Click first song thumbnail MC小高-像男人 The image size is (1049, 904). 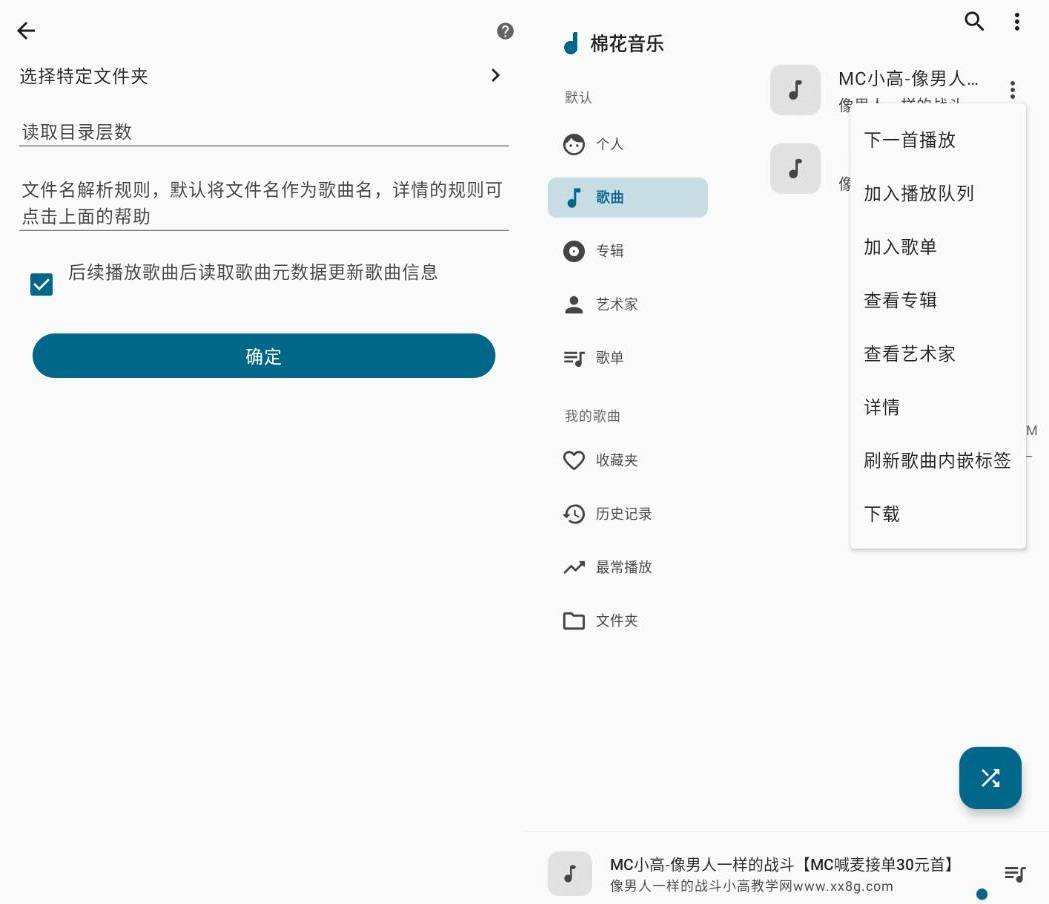[795, 90]
